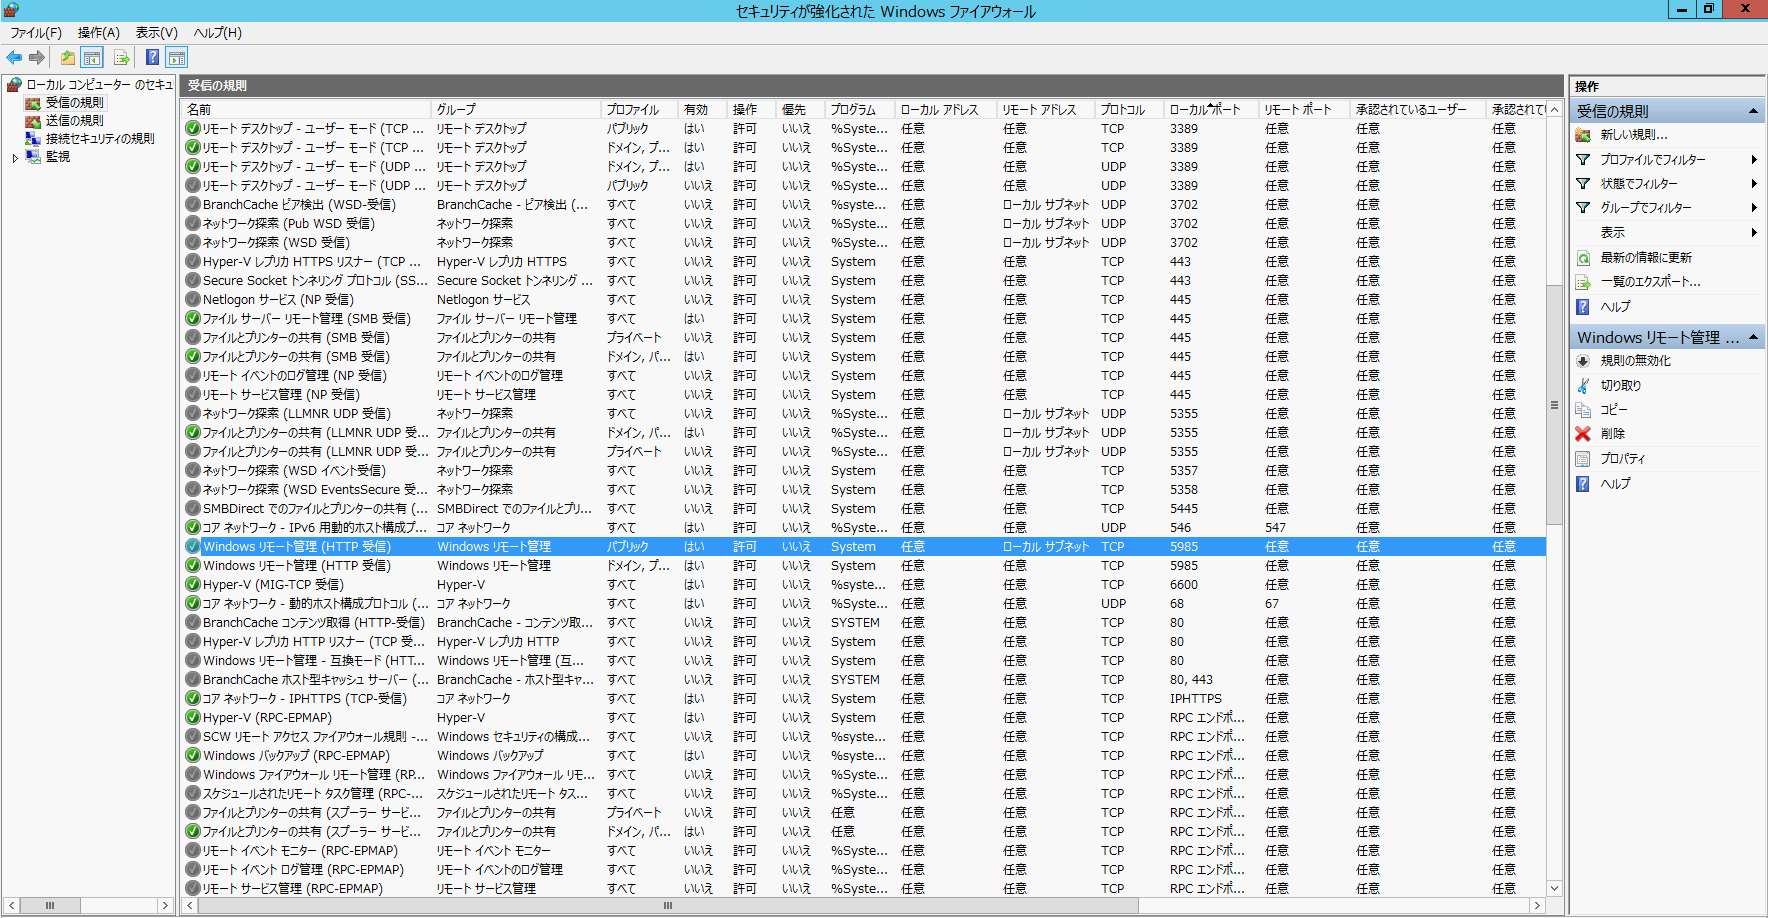Image resolution: width=1768 pixels, height=918 pixels.
Task: Sort by the グループ column header
Action: point(516,109)
